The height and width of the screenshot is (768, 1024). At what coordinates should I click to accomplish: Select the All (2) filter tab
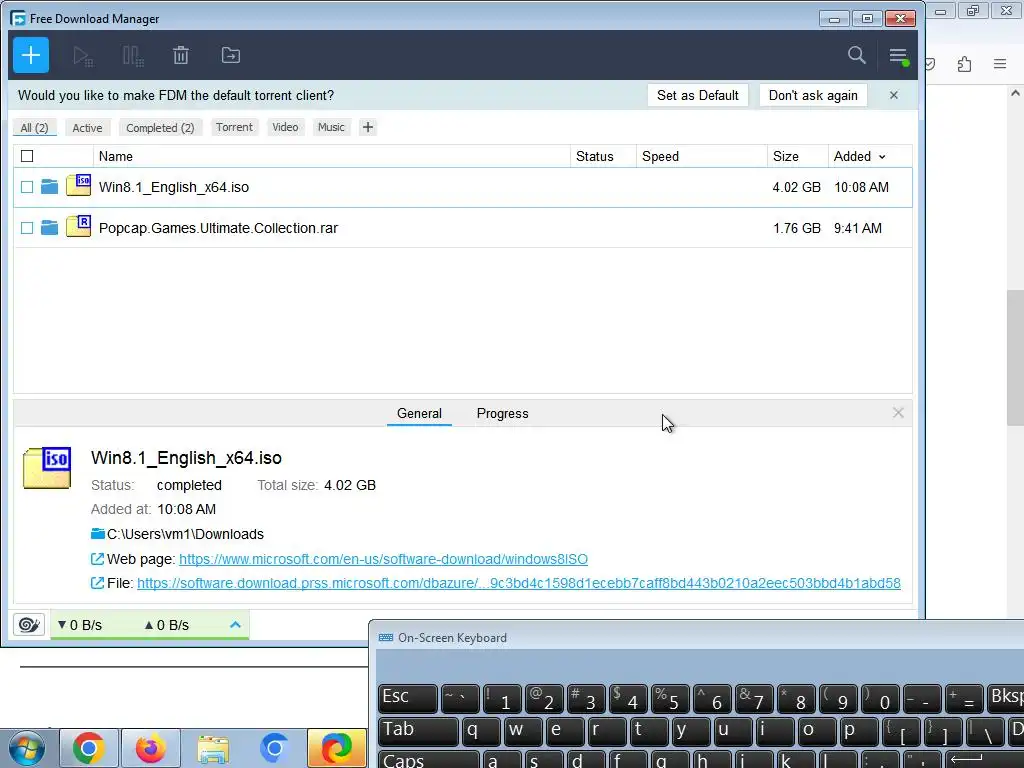pos(35,128)
